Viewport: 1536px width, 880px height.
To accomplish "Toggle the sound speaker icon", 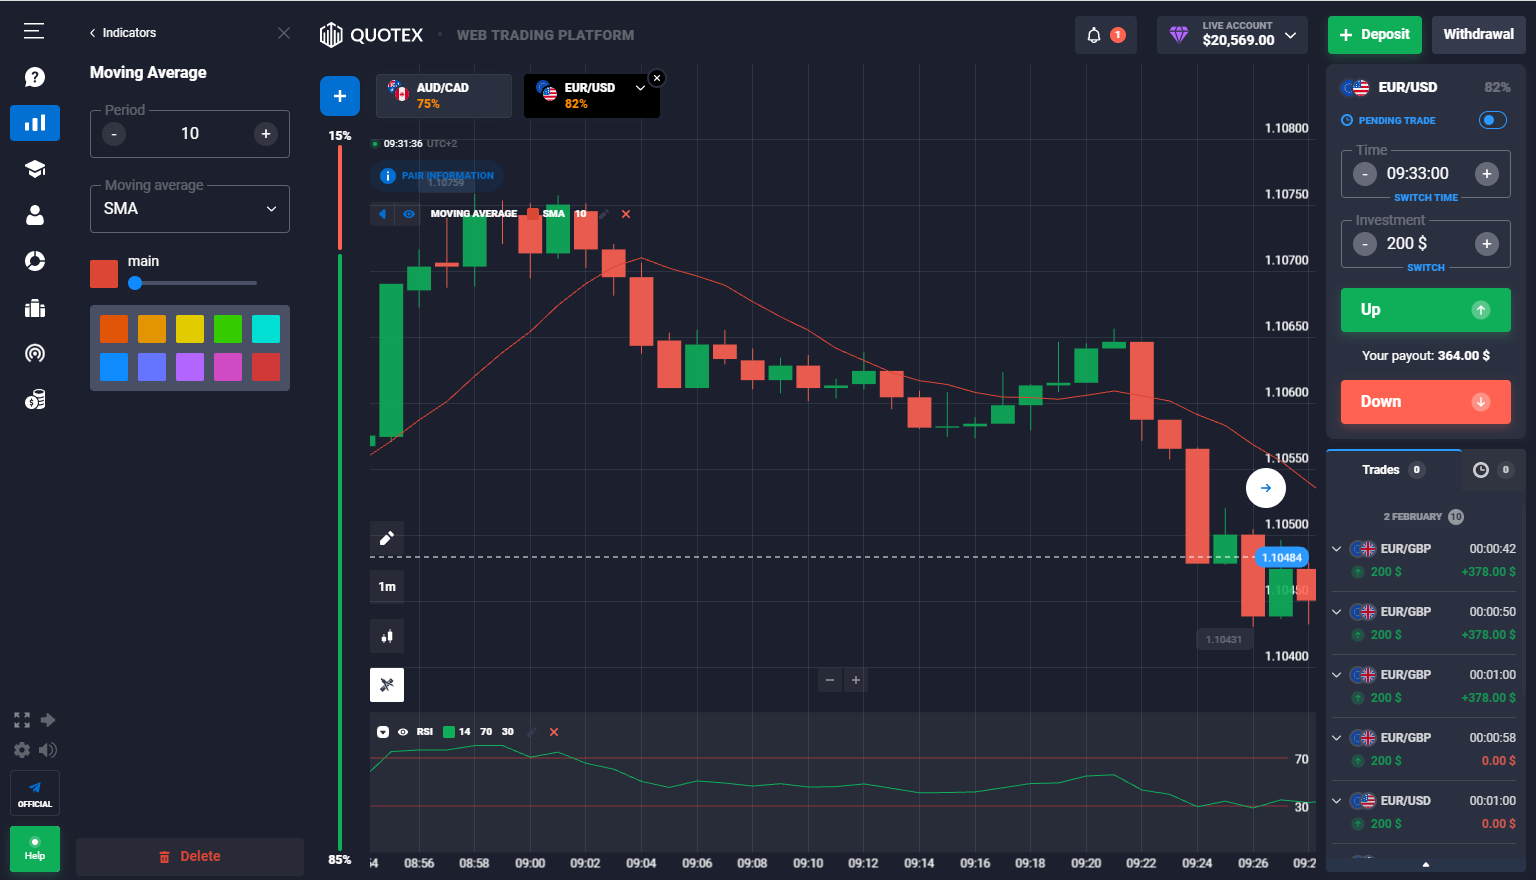I will [x=47, y=750].
